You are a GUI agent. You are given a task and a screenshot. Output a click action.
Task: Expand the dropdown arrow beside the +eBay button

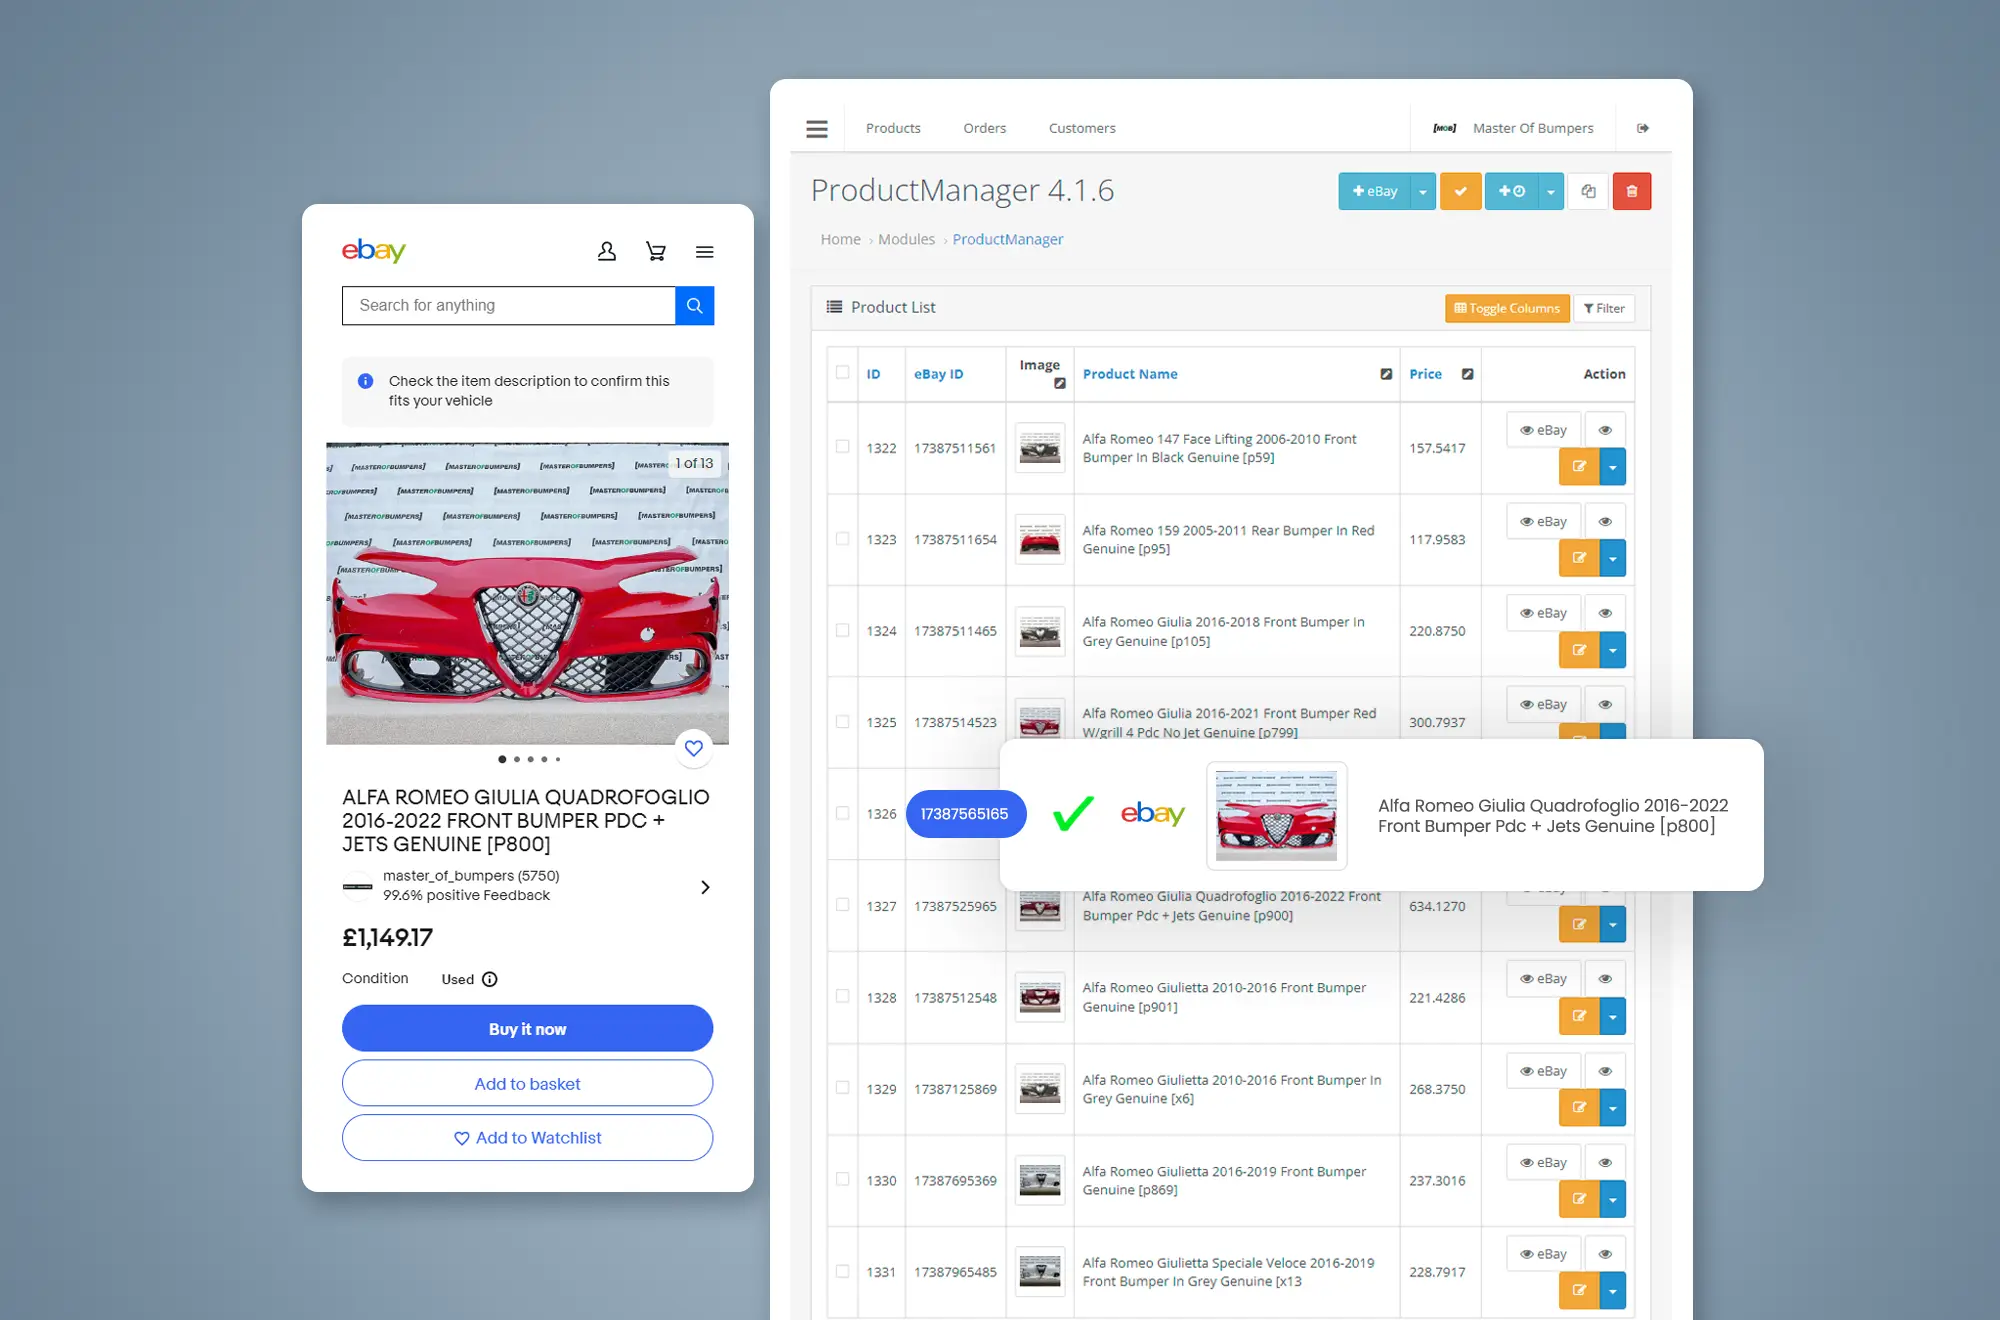[x=1423, y=191]
